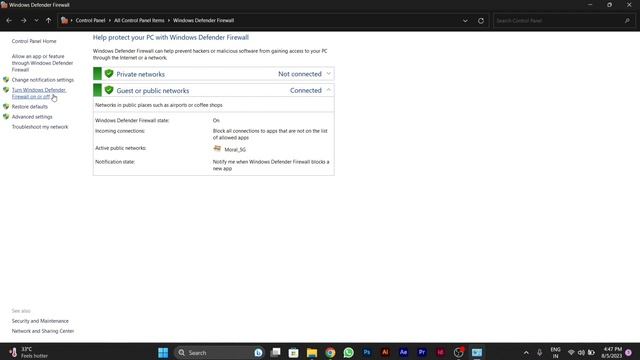This screenshot has height=360, width=640.
Task: Open Control Panel Home link
Action: 34,41
